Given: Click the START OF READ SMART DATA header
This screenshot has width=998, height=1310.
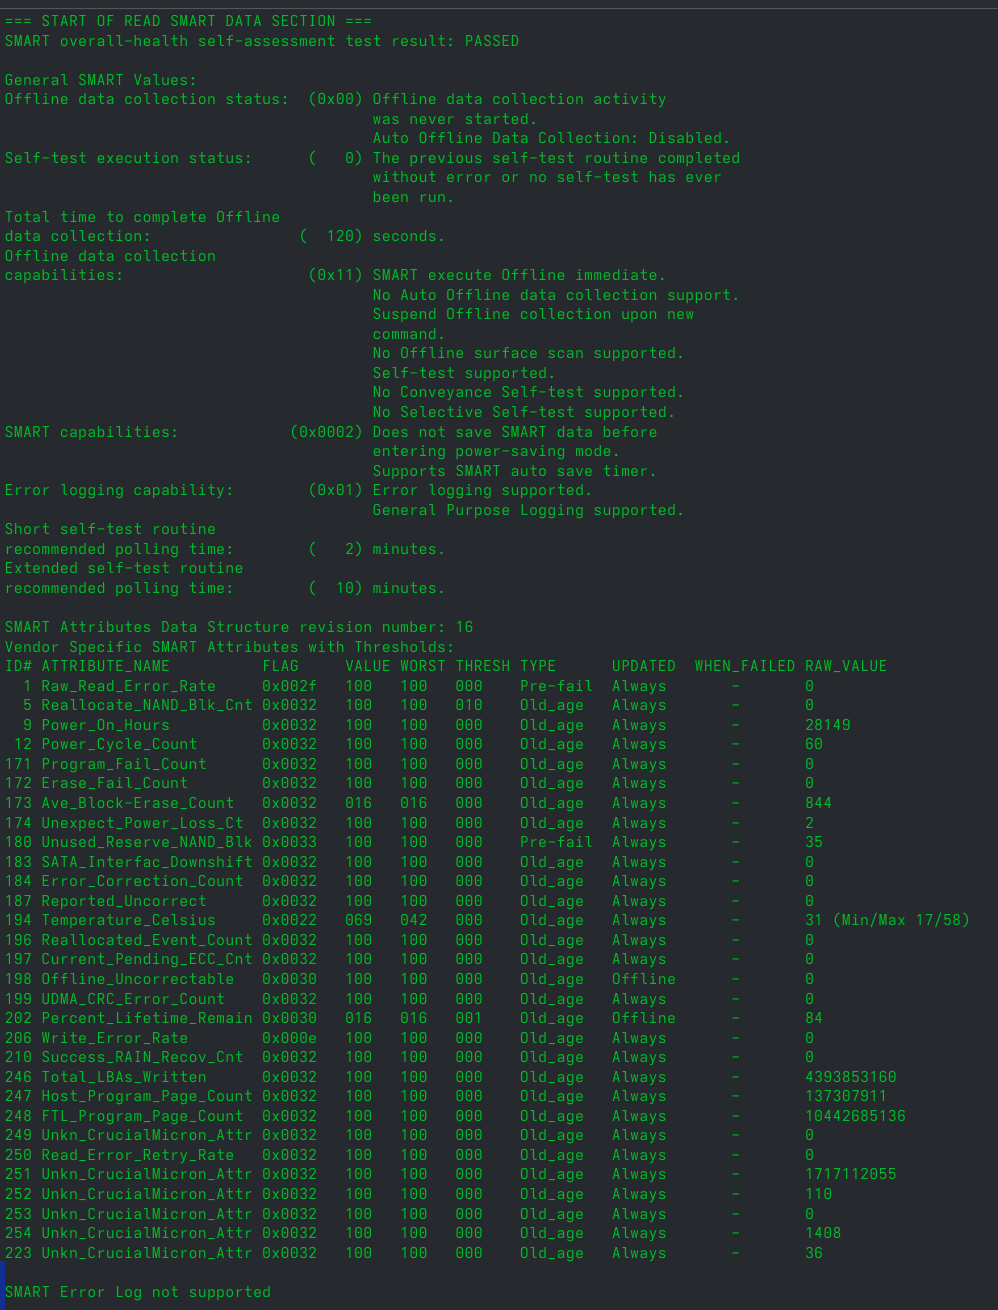Looking at the screenshot, I should click(188, 21).
